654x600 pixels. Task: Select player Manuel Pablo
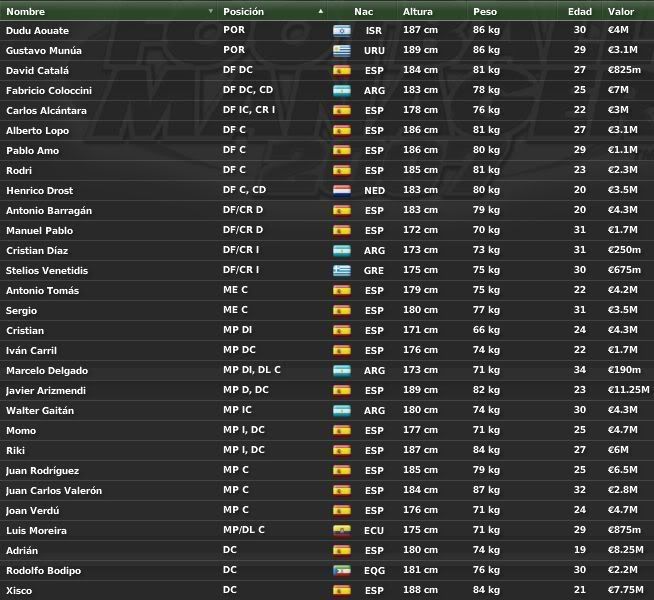[x=40, y=231]
